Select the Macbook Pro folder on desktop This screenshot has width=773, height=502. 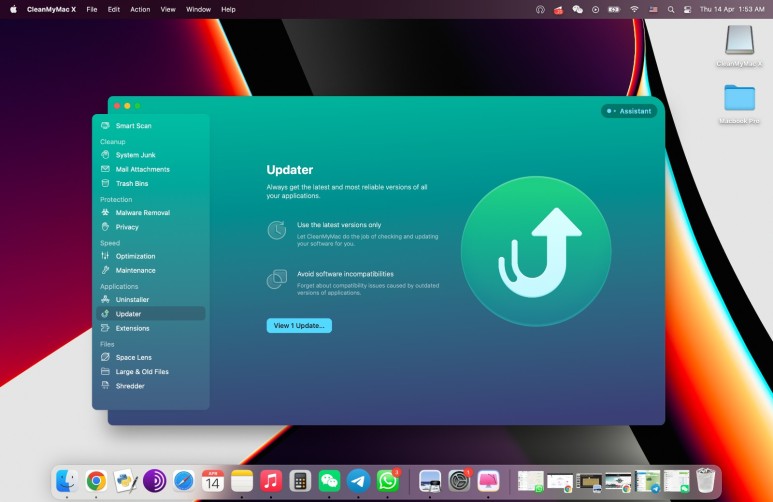click(x=739, y=103)
